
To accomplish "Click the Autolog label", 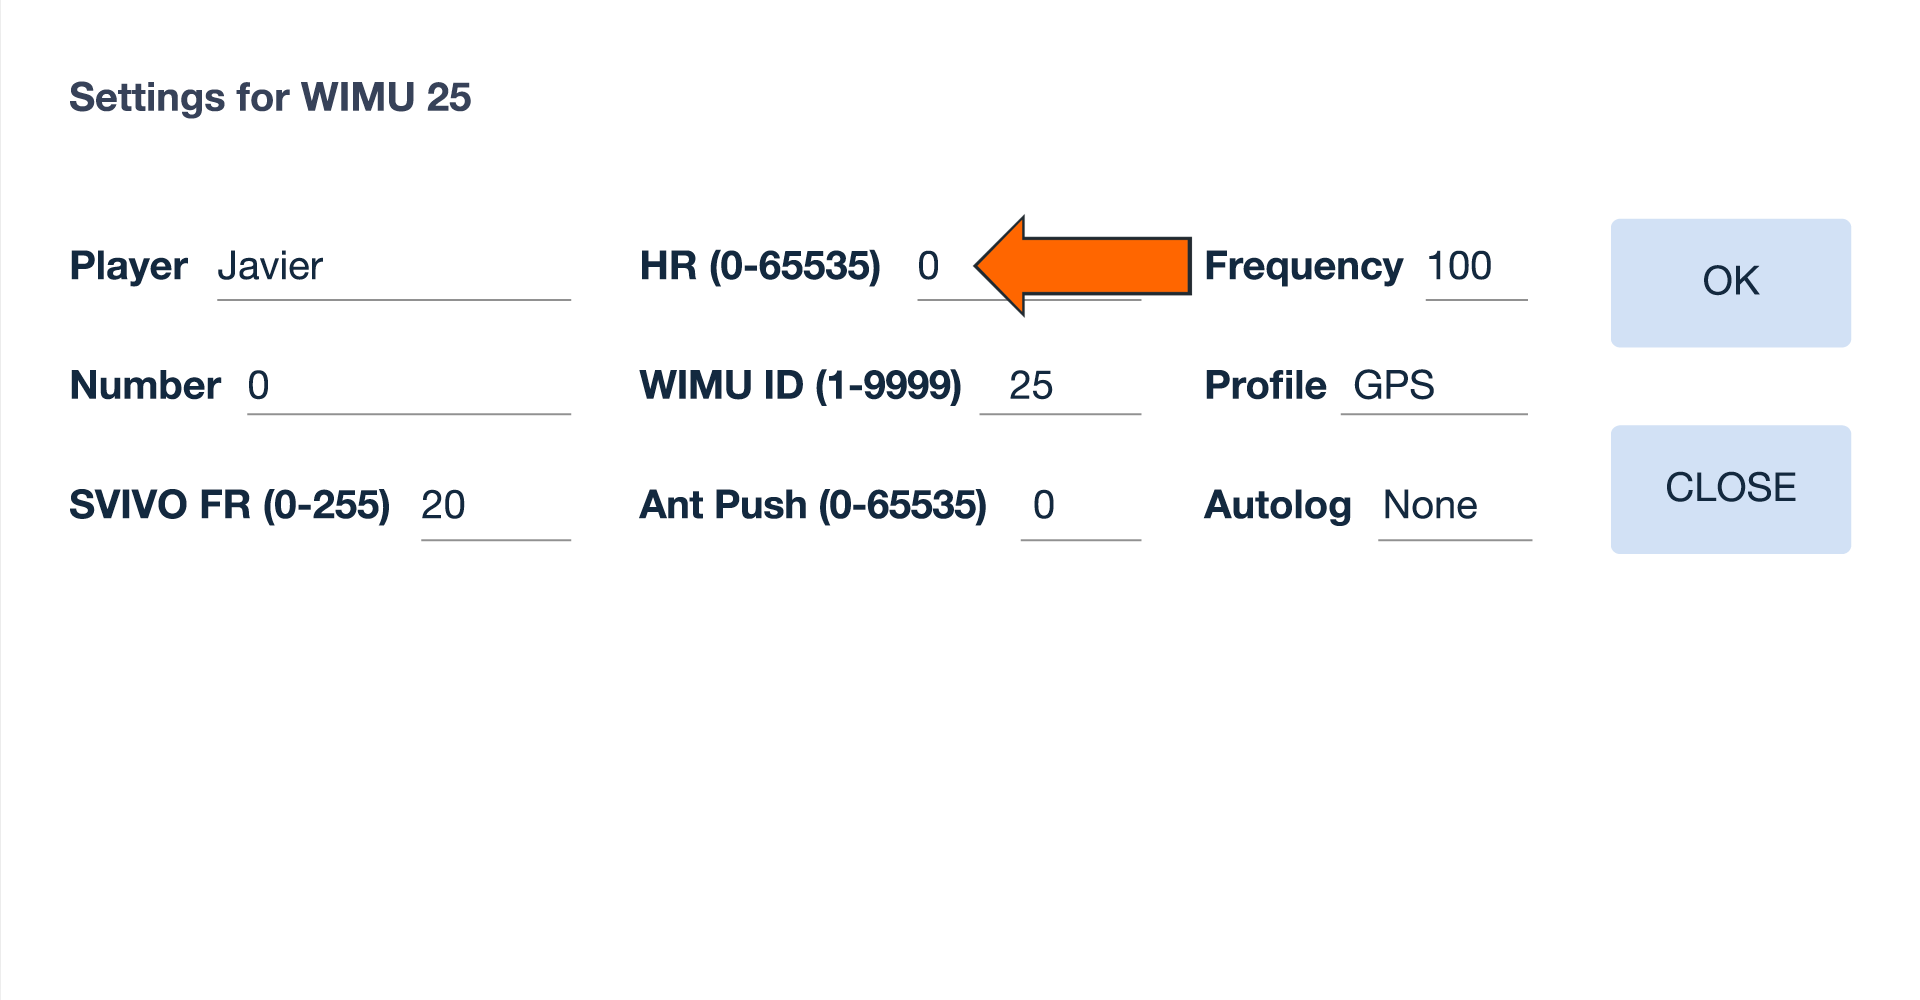I will [x=1279, y=506].
